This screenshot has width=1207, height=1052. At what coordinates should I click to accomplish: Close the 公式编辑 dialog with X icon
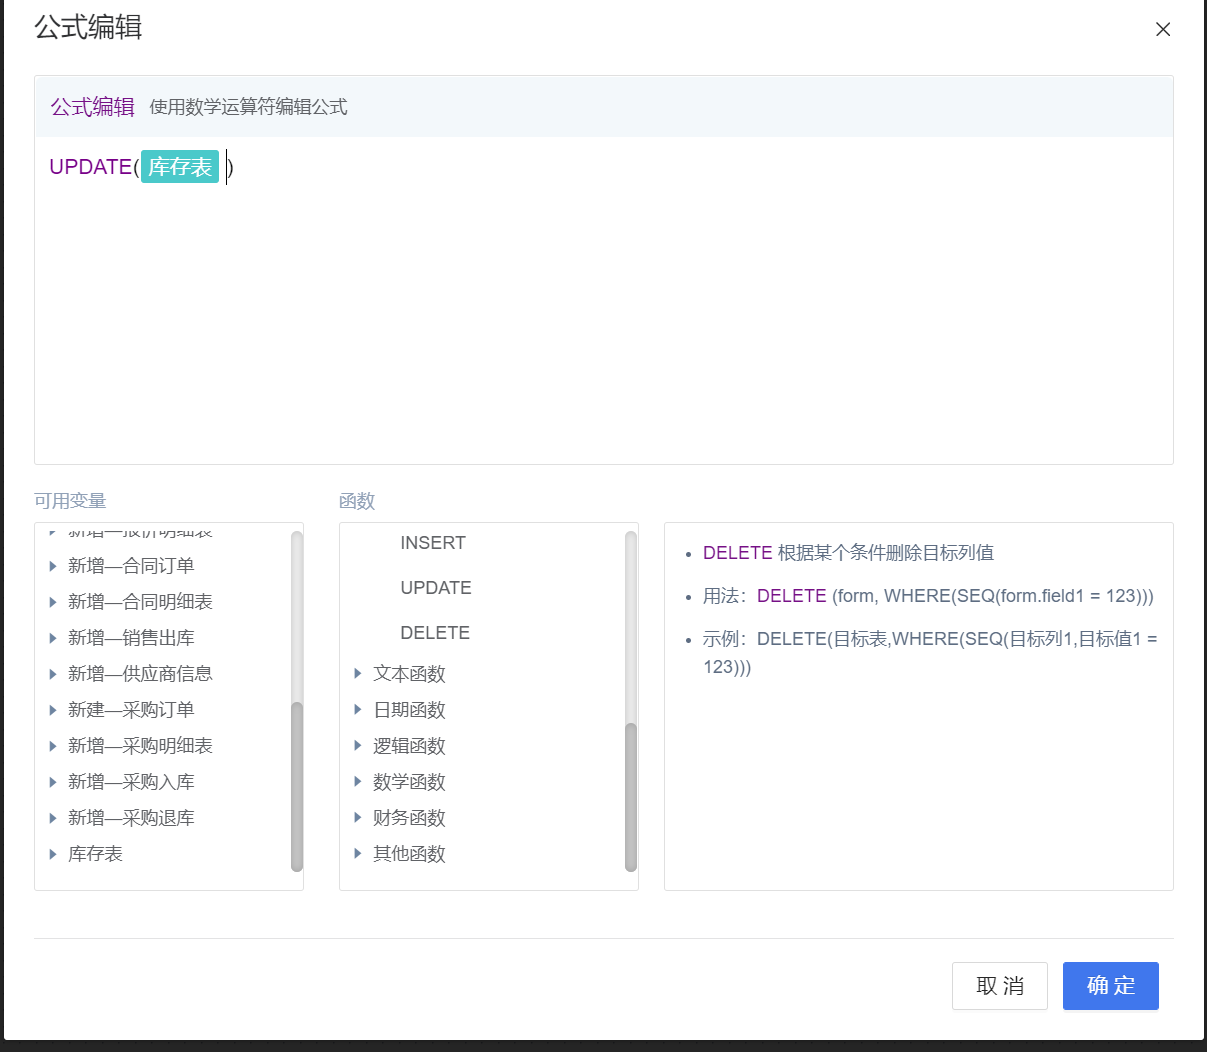[x=1163, y=30]
